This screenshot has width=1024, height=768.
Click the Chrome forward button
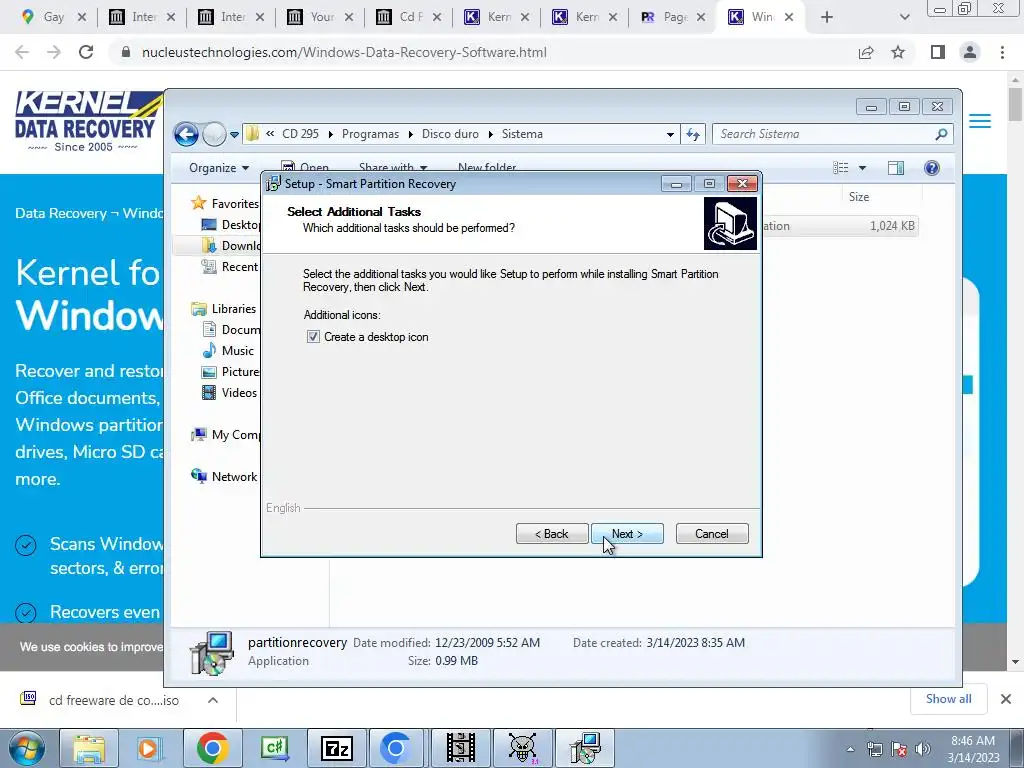[x=54, y=52]
